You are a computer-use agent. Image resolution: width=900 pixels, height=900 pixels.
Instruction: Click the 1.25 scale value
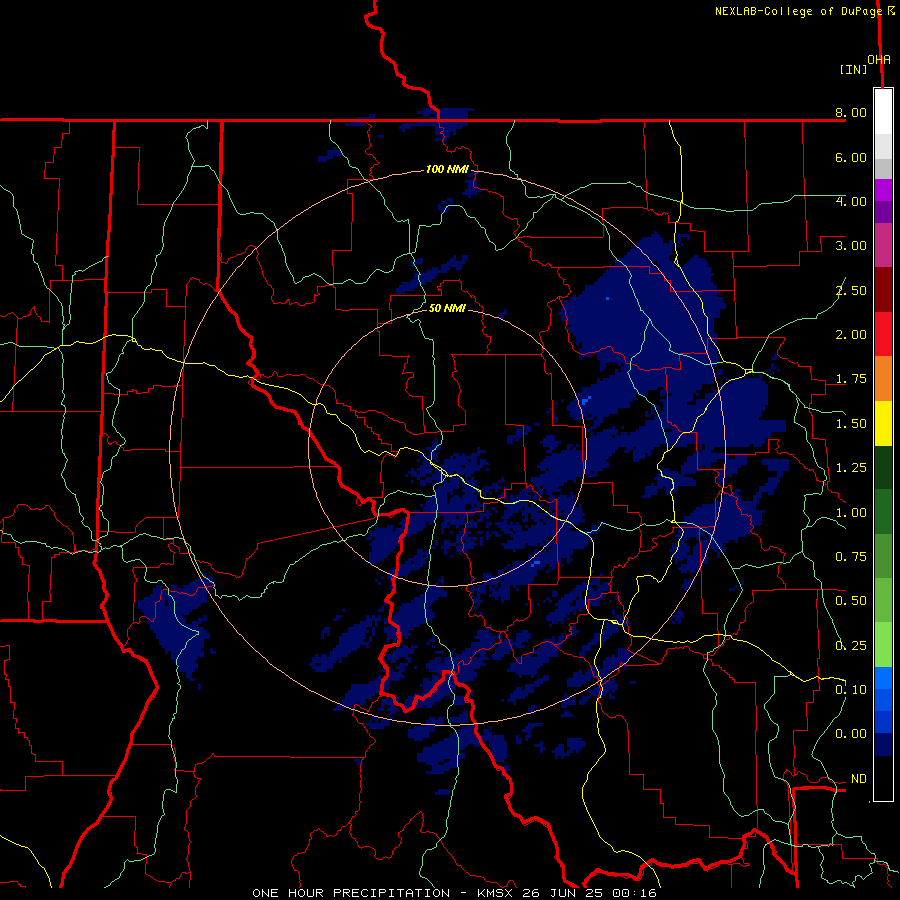click(x=851, y=468)
